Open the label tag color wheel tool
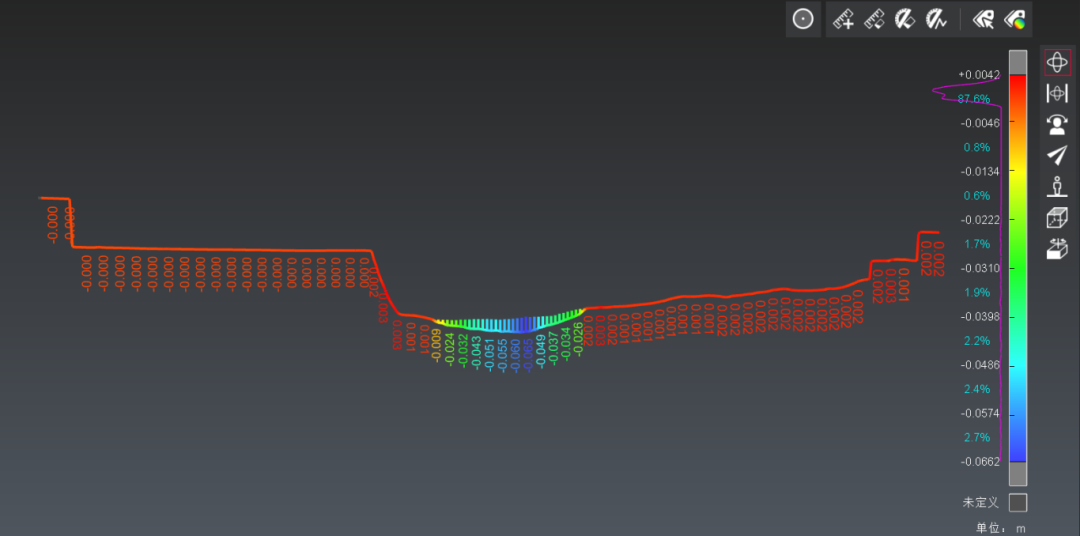This screenshot has width=1080, height=536. (1015, 19)
